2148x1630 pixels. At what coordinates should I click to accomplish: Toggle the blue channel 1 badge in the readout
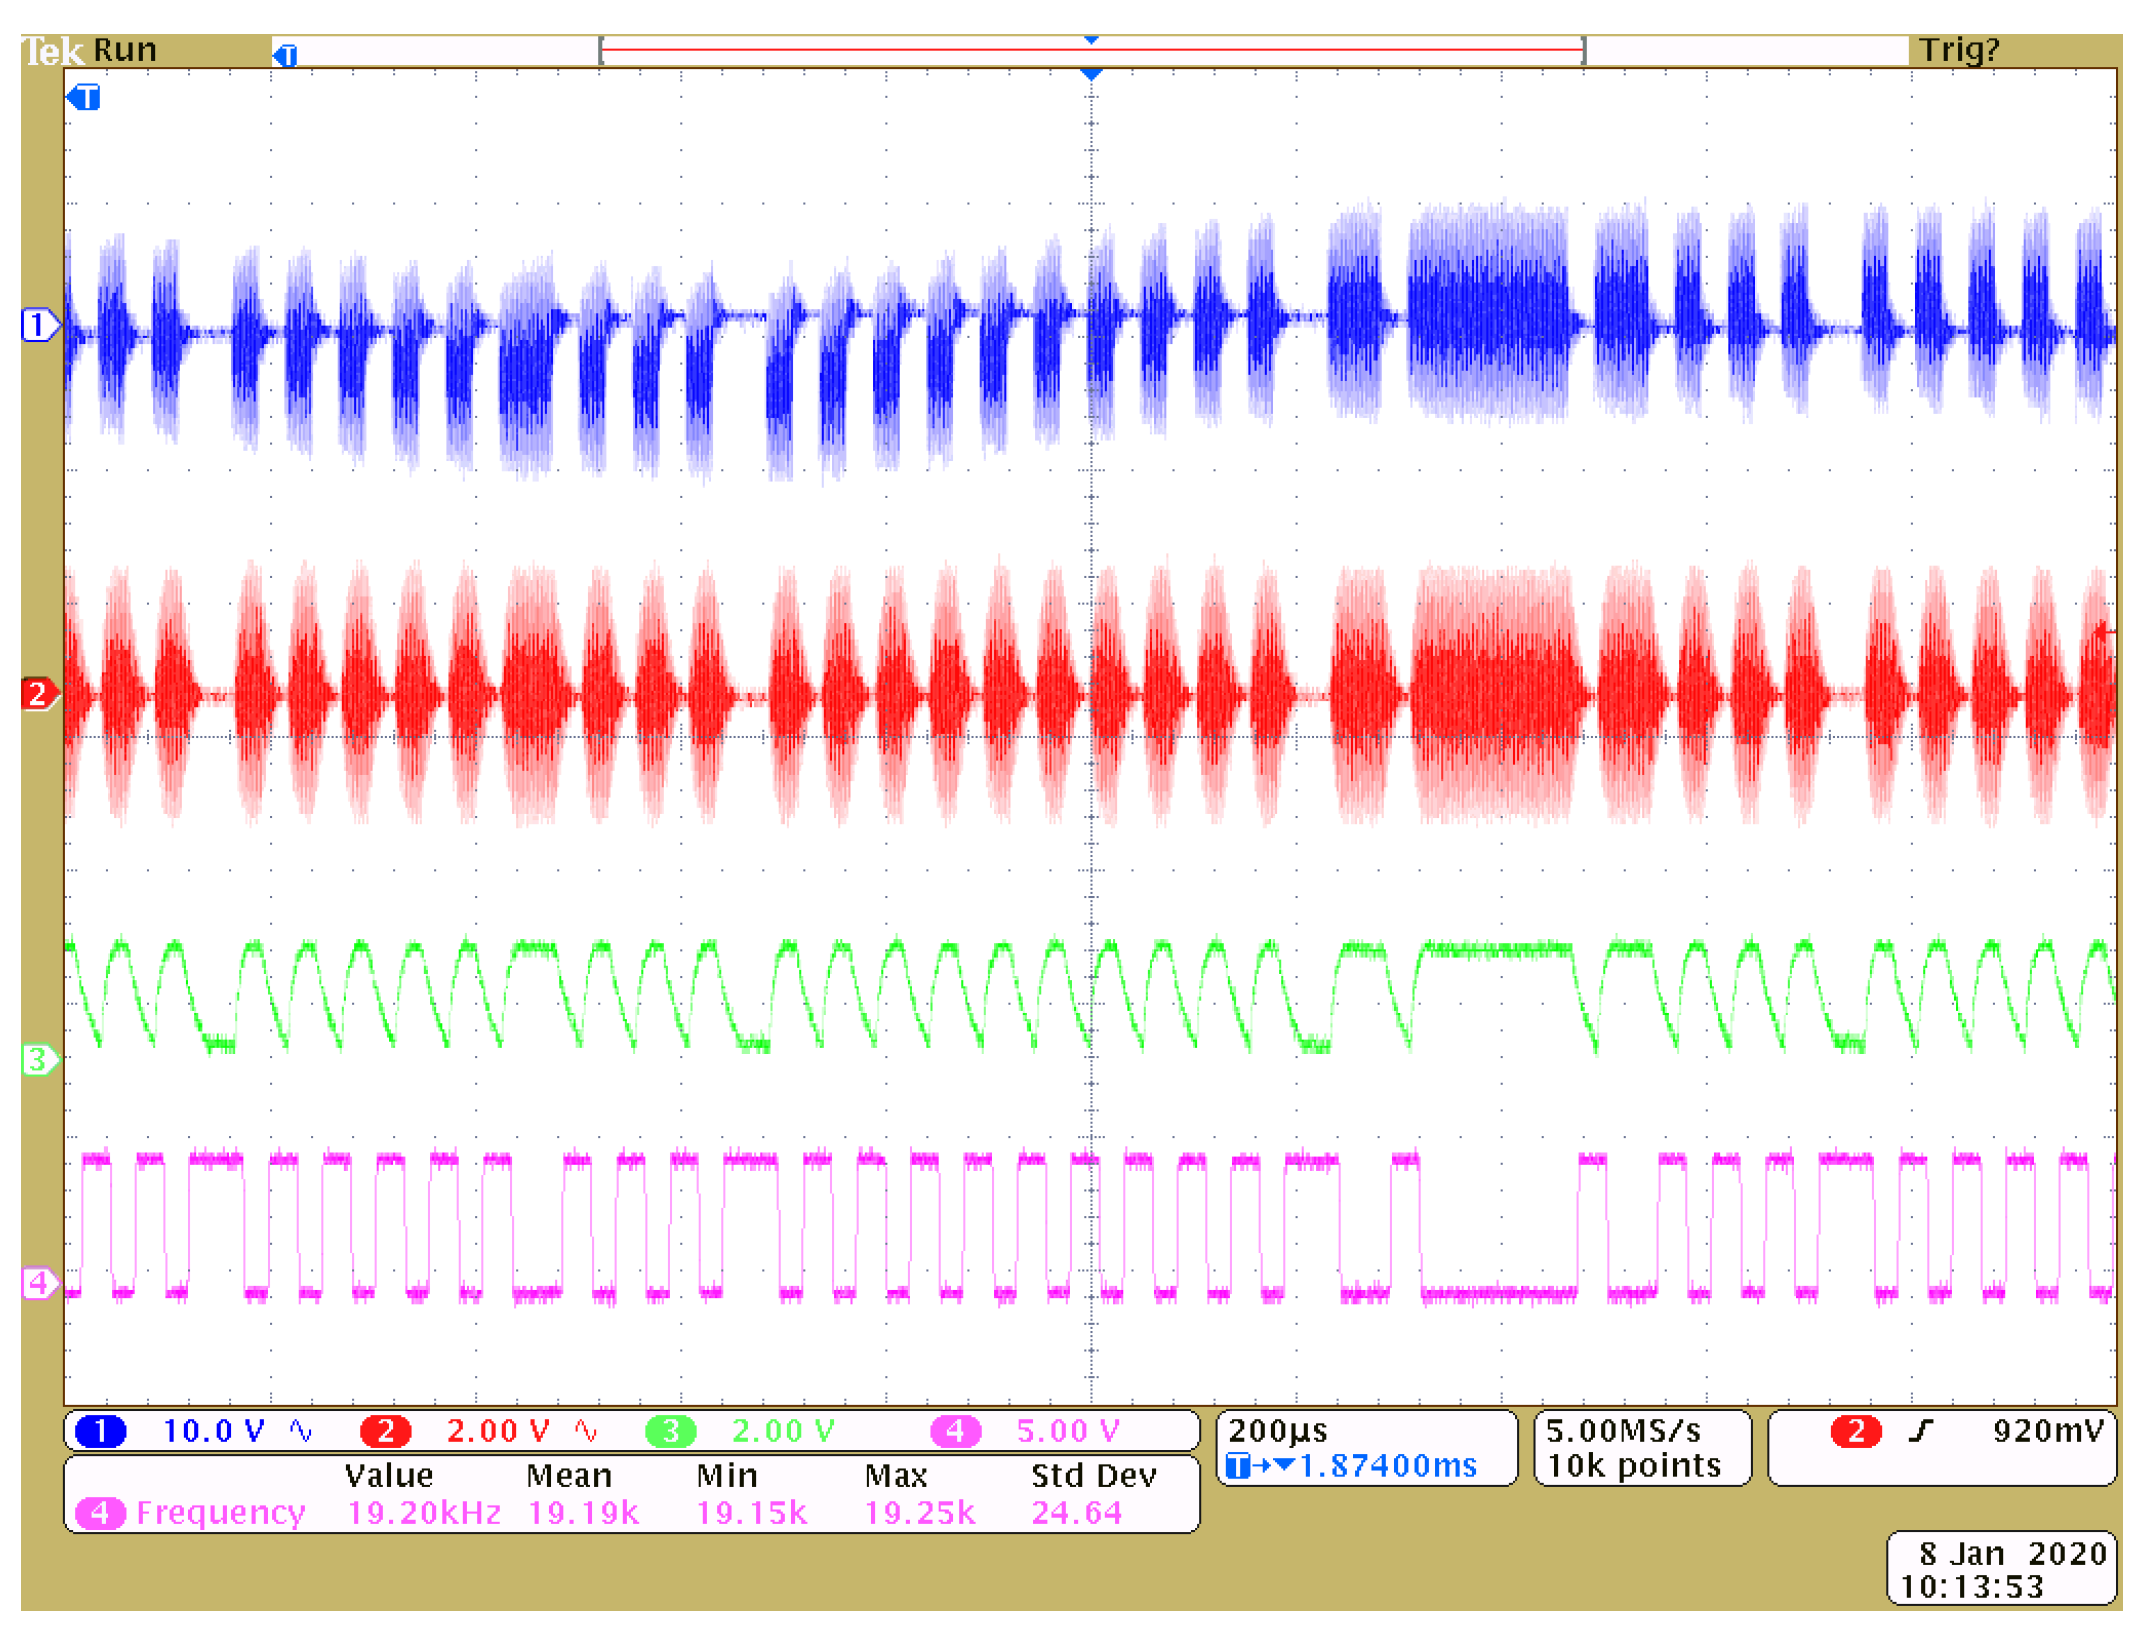[100, 1431]
